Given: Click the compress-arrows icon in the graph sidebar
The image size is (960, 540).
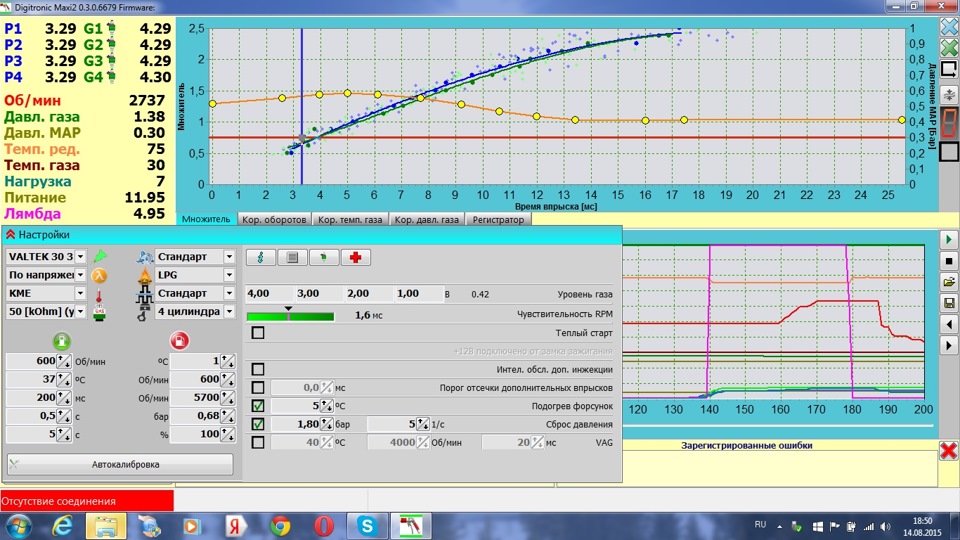Looking at the screenshot, I should pos(949,94).
